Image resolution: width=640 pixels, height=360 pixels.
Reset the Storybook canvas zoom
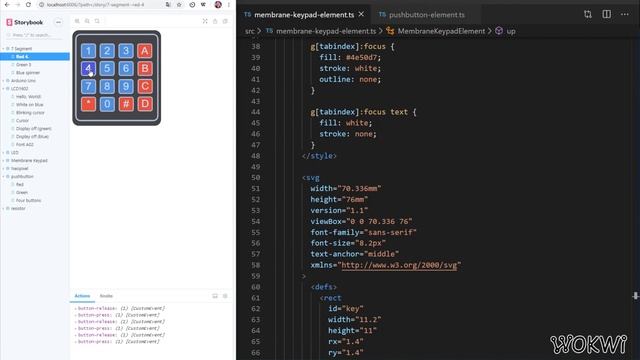[97, 21]
